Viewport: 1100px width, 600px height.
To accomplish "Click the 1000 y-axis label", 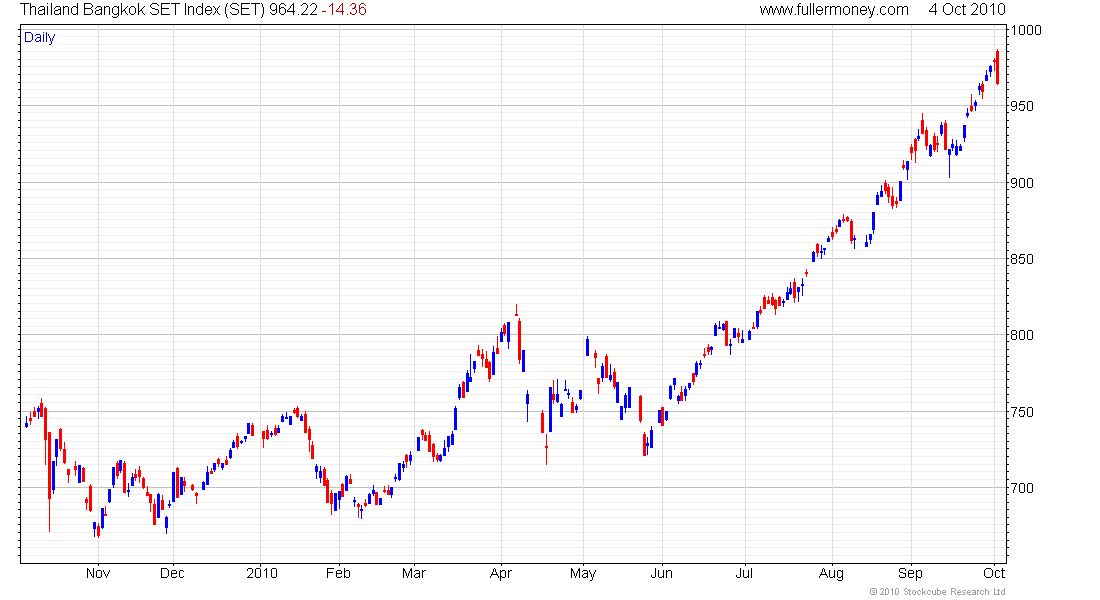I will coord(1026,30).
